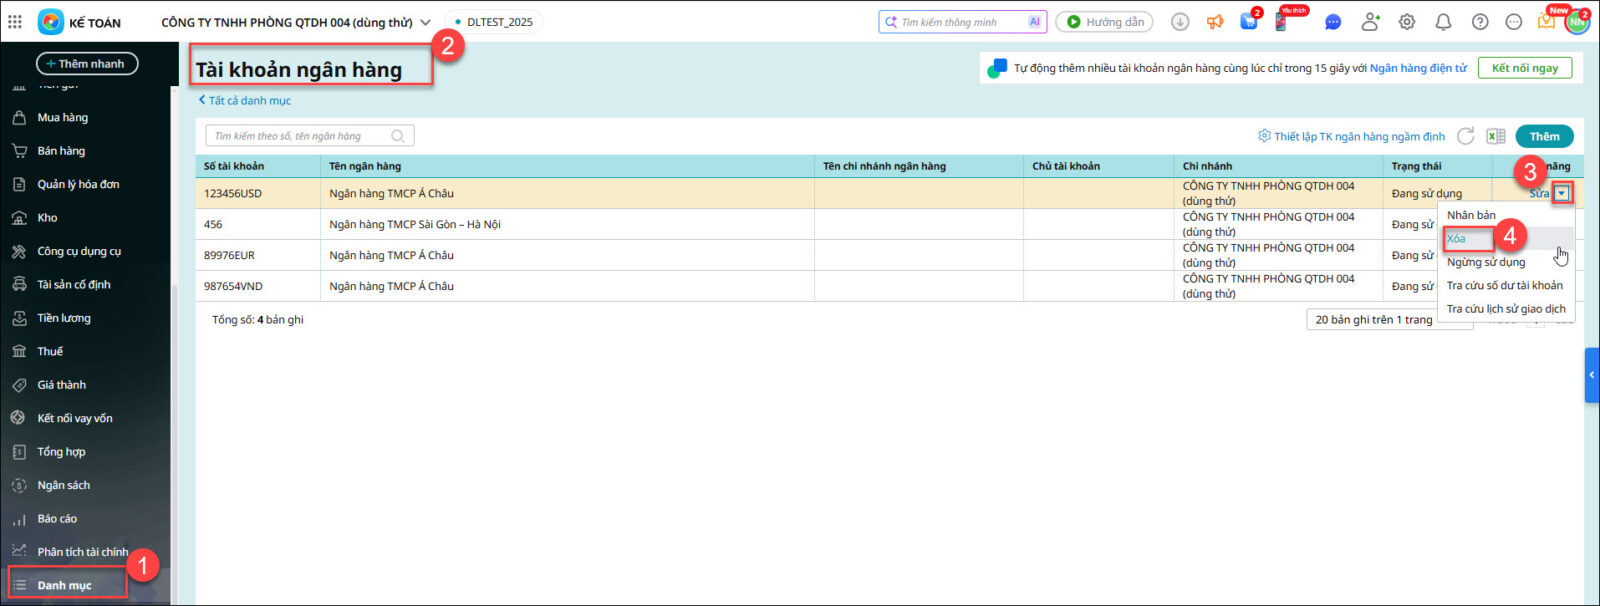Focus the bank account search field

point(298,136)
